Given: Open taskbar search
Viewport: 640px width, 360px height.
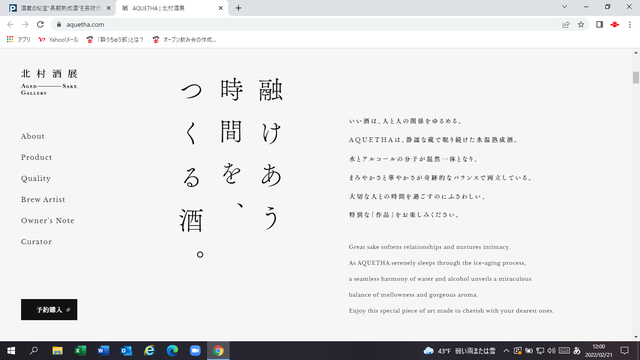Looking at the screenshot, I should [34, 351].
